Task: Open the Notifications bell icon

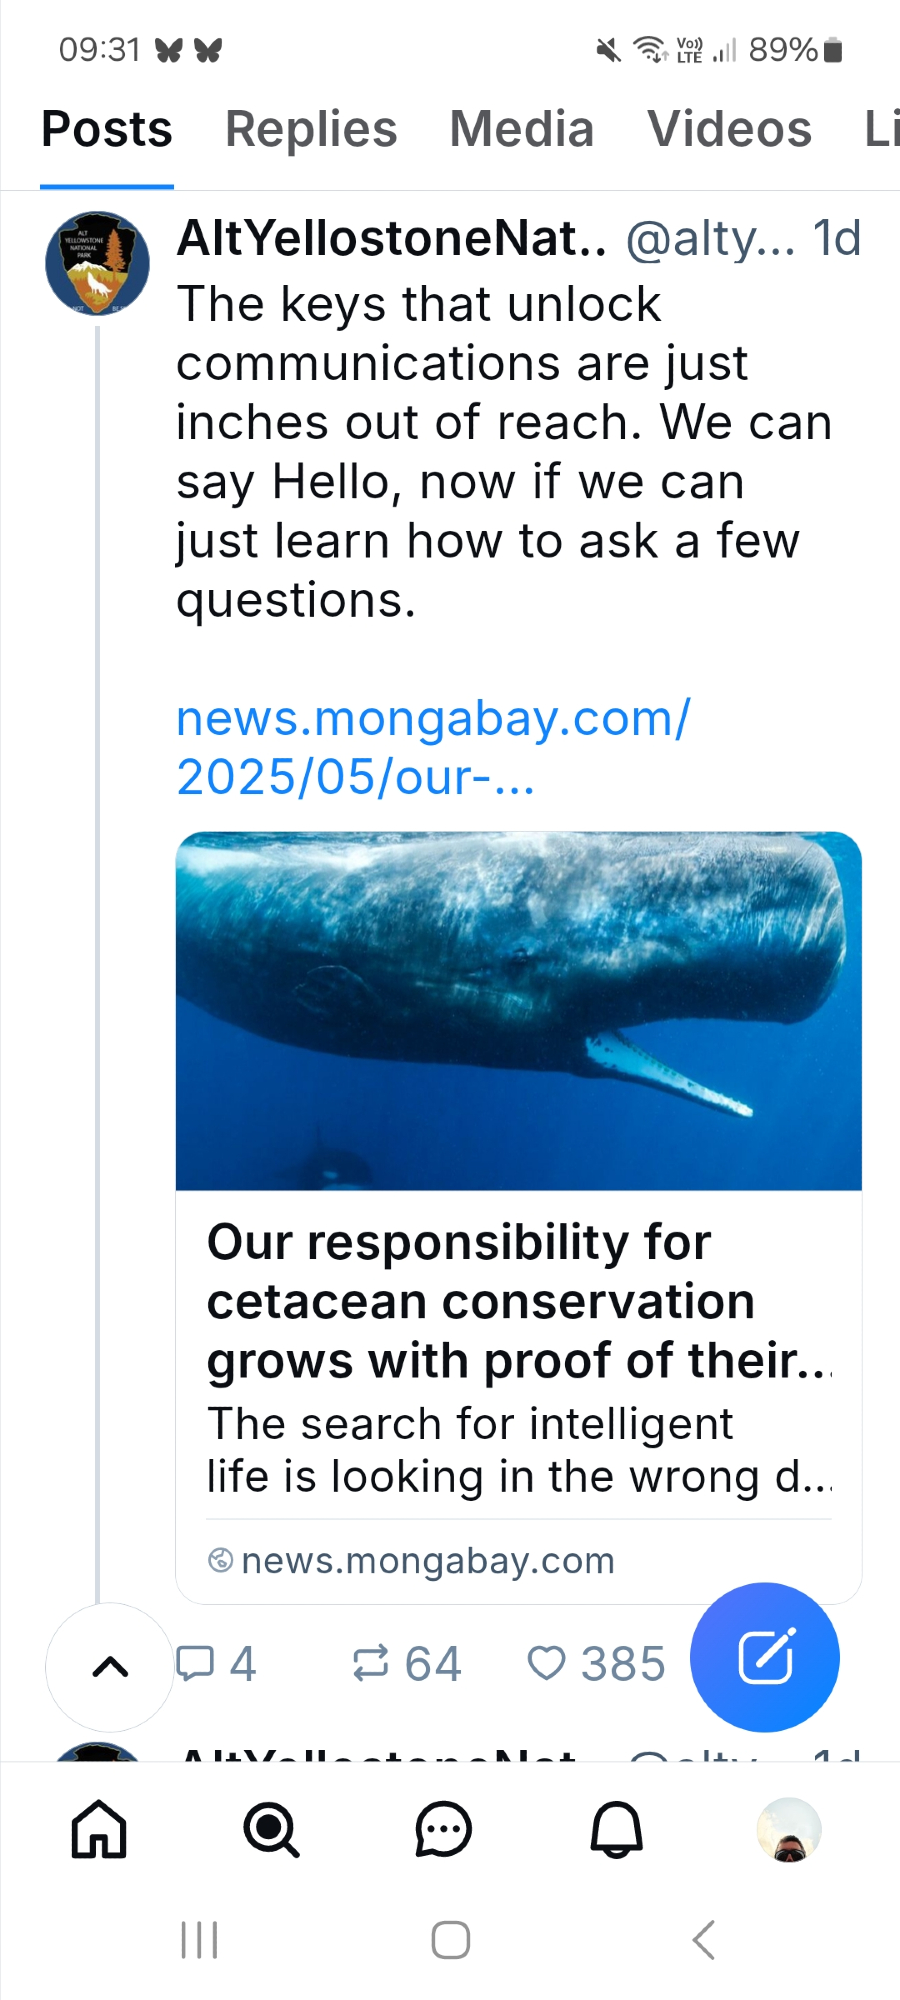Action: (x=616, y=1829)
